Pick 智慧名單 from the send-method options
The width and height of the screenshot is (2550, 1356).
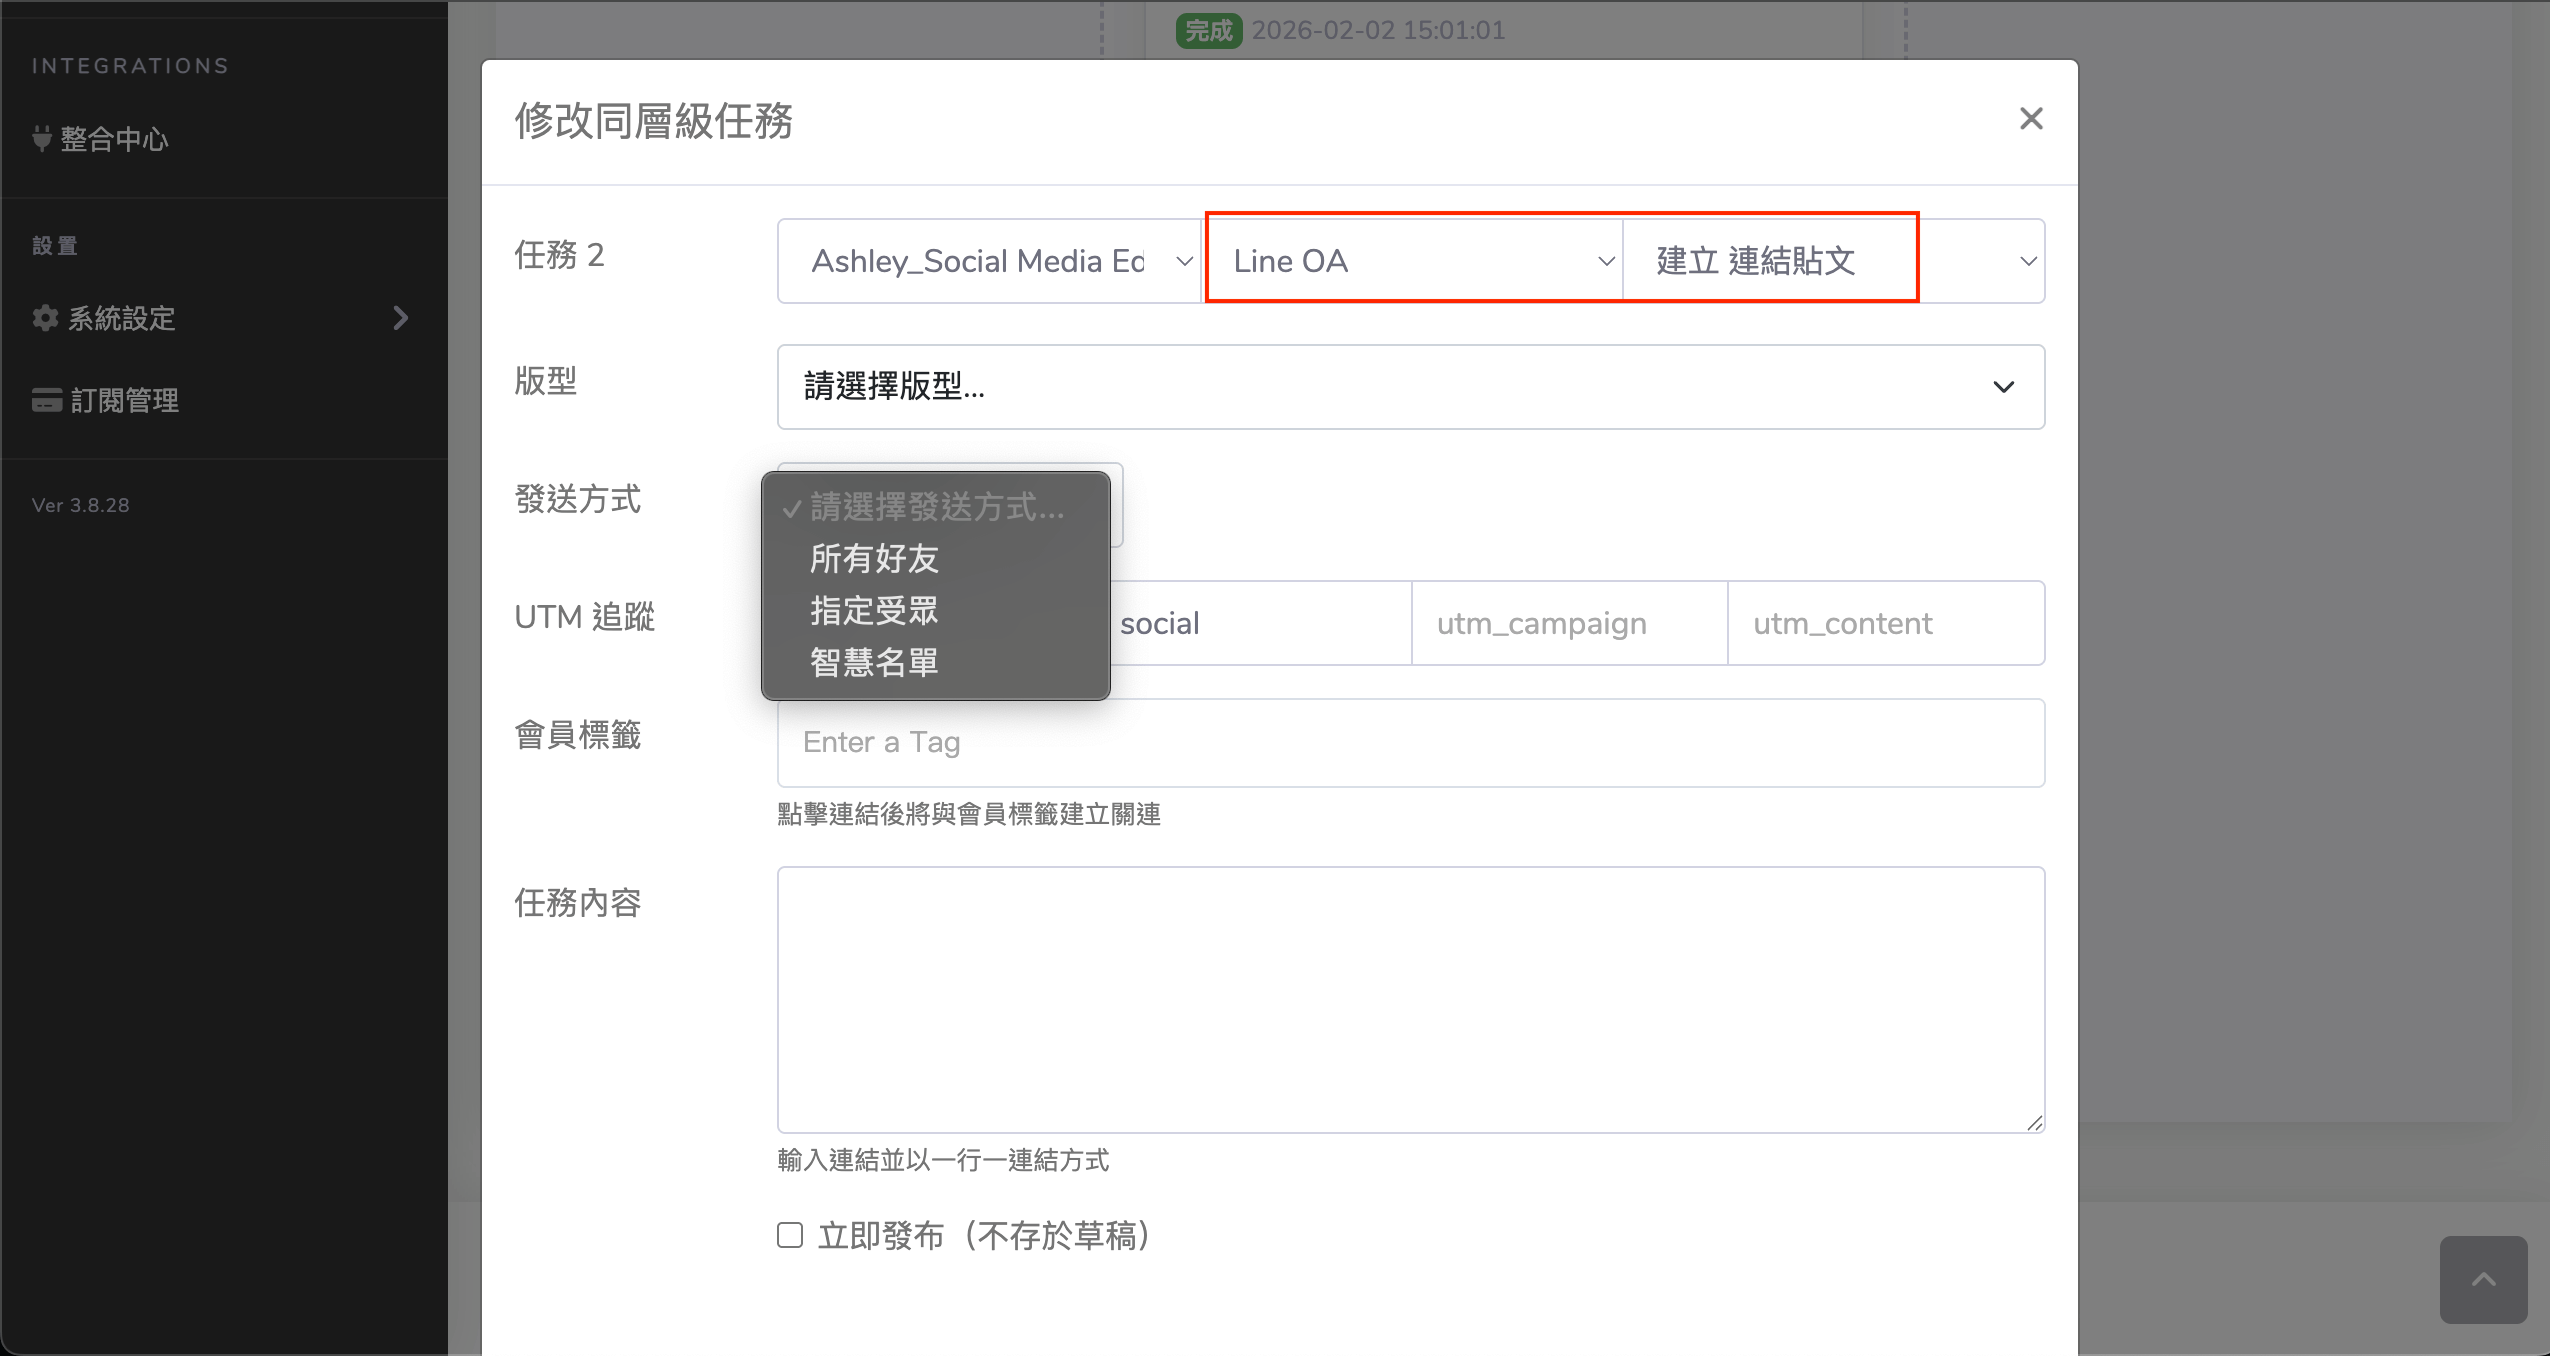[874, 663]
